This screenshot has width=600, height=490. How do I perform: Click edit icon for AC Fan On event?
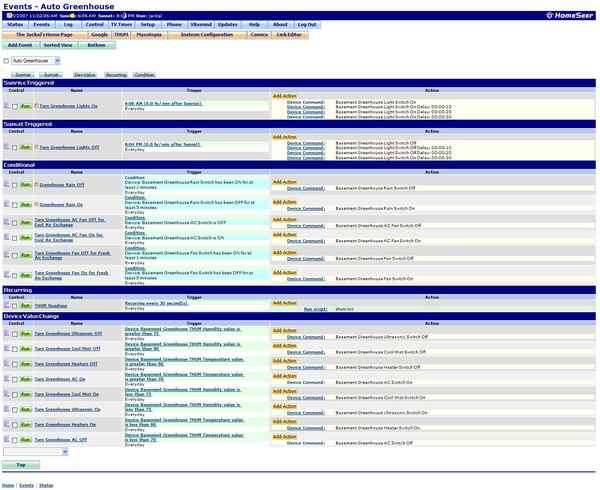(x=7, y=237)
